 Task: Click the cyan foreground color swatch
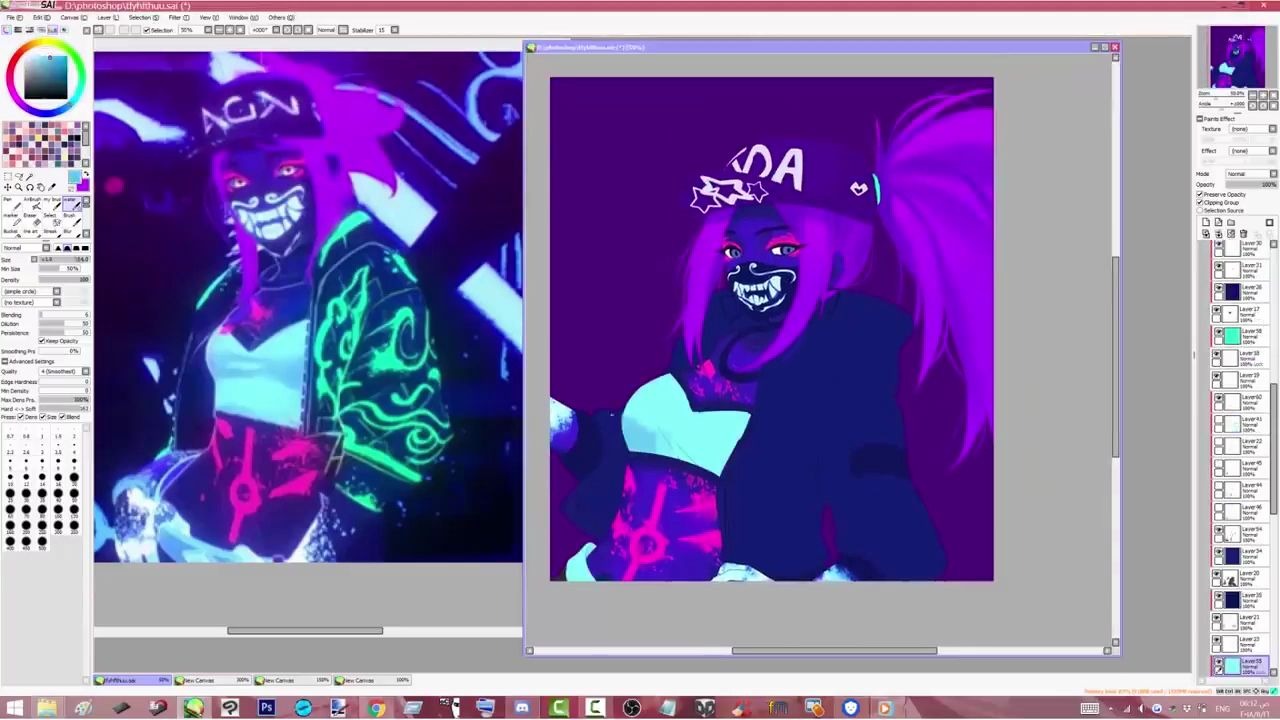pyautogui.click(x=74, y=177)
